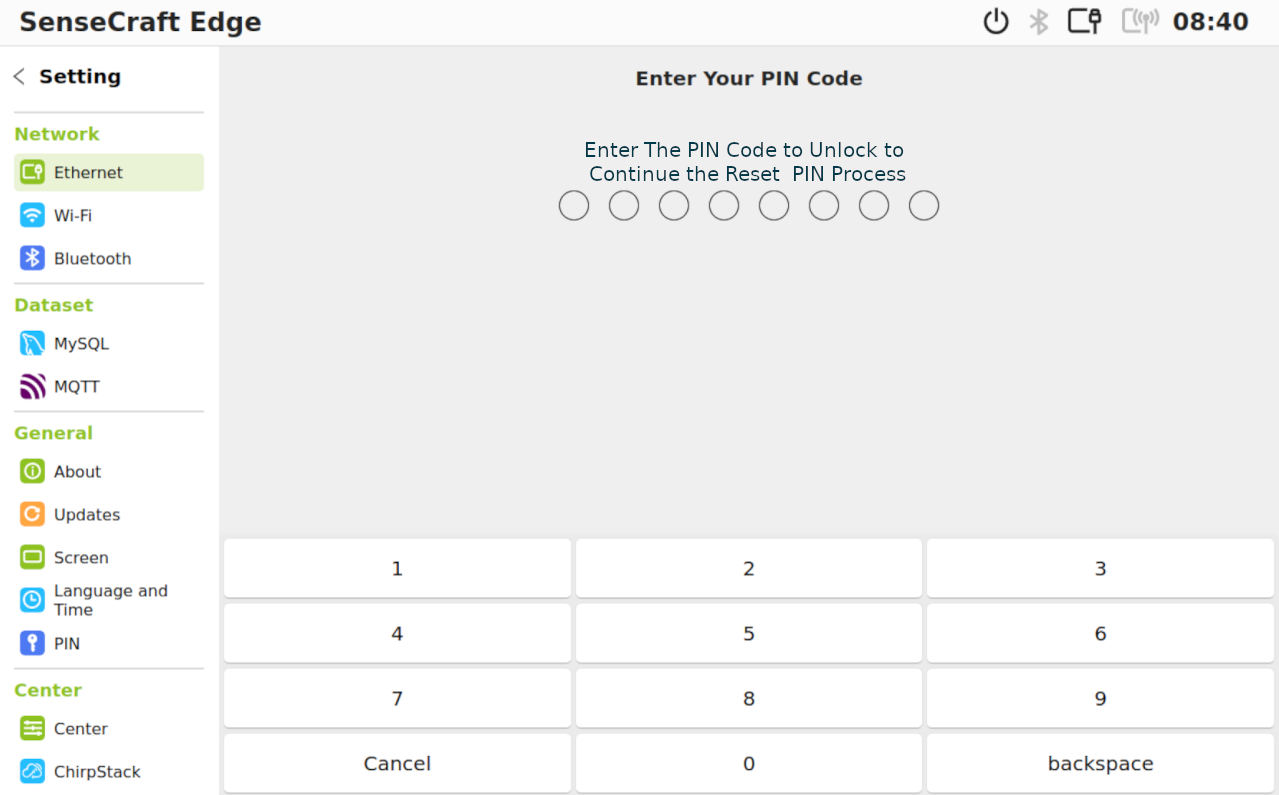Open Language and Time settings

109,600
